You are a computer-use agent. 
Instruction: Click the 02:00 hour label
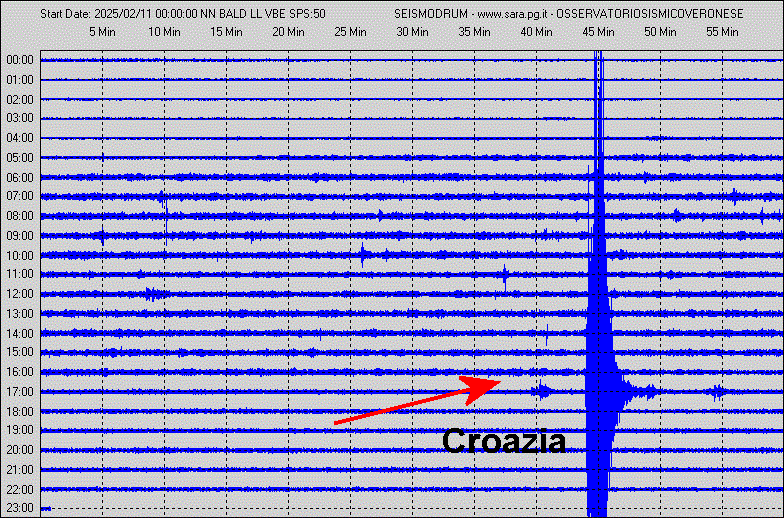(x=20, y=100)
